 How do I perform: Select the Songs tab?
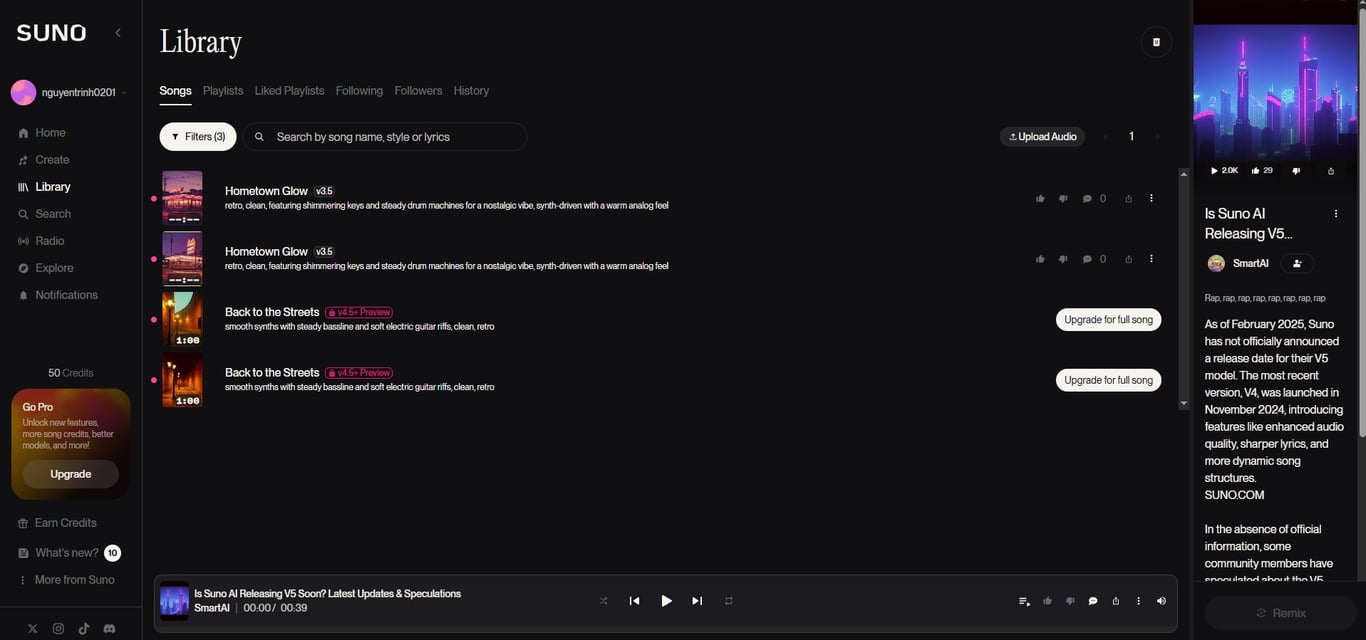pyautogui.click(x=175, y=91)
